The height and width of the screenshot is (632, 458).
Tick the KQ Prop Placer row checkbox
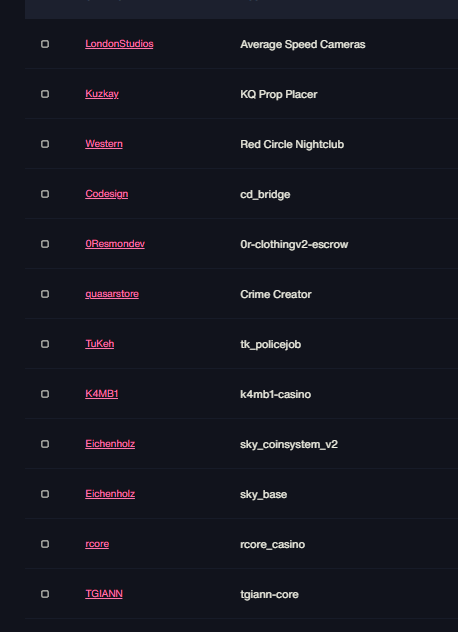pos(45,94)
